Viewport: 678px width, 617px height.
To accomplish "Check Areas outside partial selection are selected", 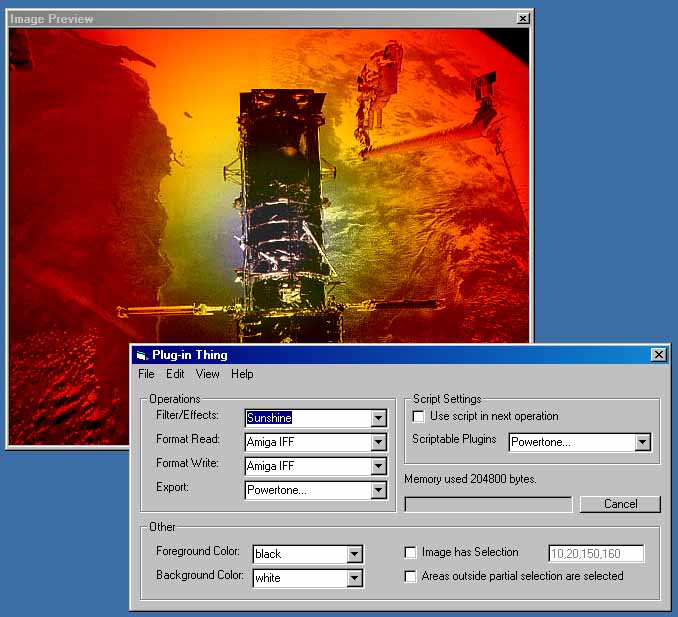I will click(410, 576).
